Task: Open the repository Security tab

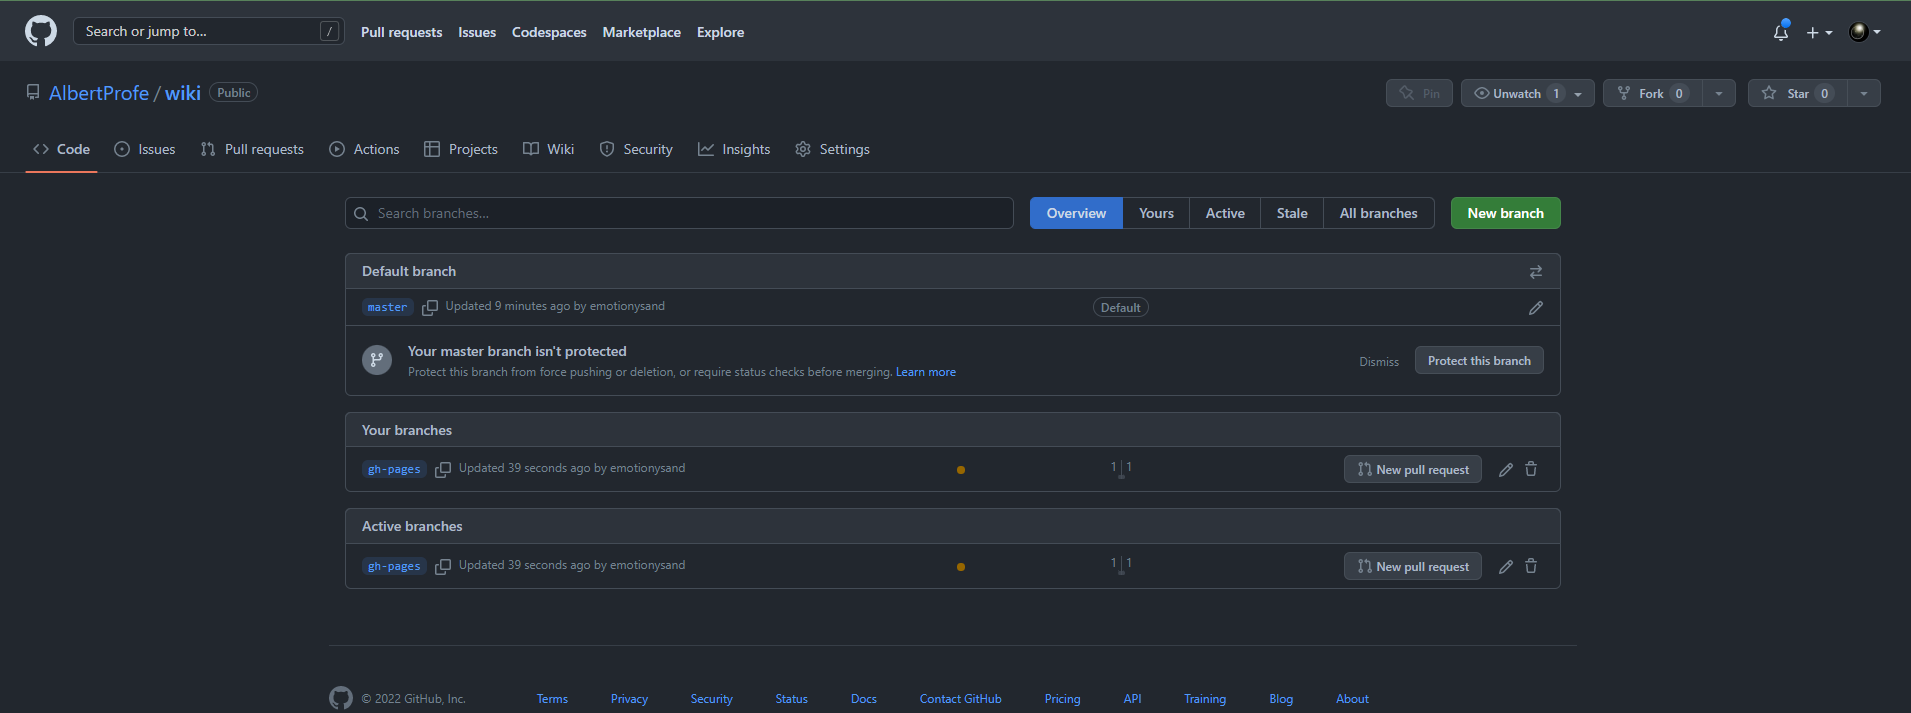Action: click(x=636, y=149)
